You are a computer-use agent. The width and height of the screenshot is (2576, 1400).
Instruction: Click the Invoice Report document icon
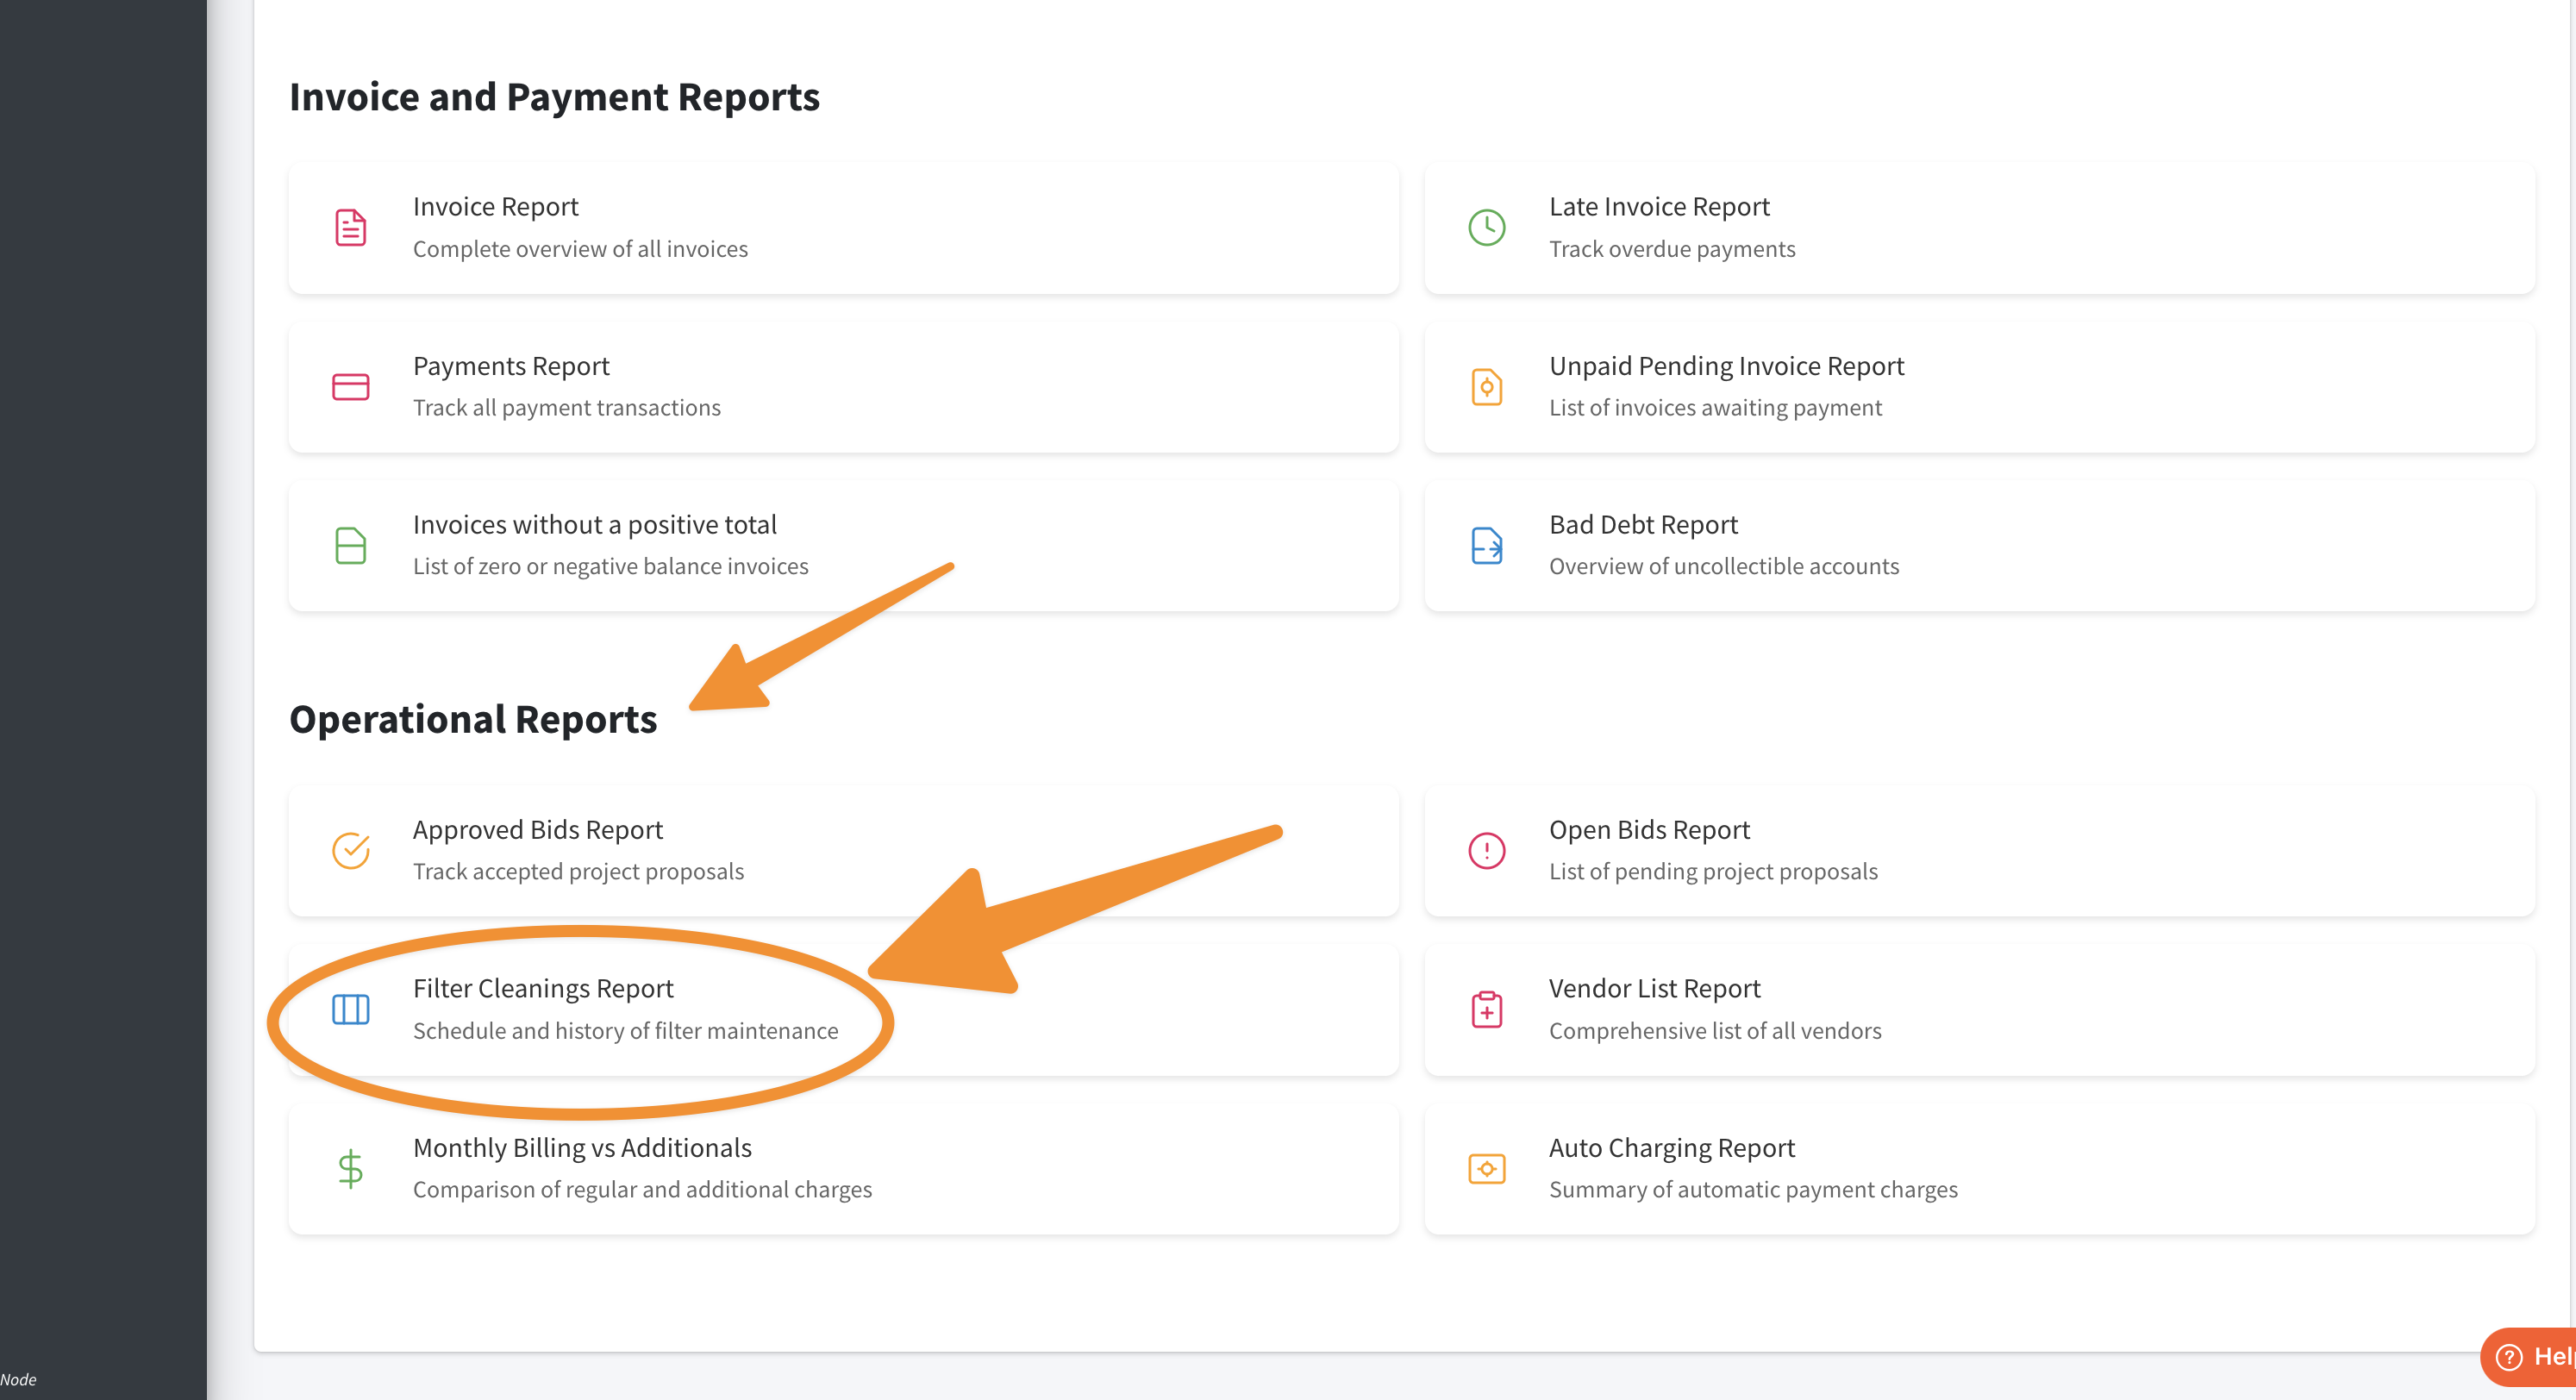pyautogui.click(x=350, y=228)
